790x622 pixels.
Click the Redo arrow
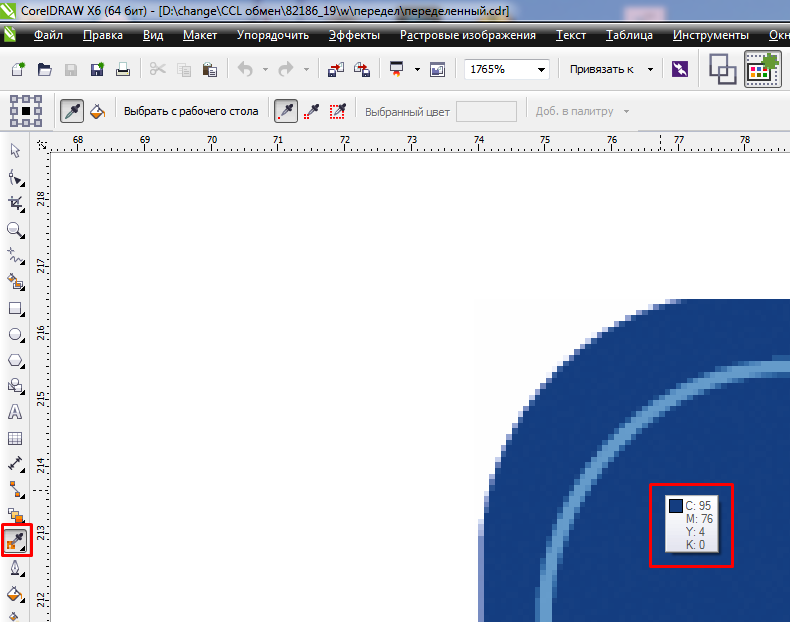pos(286,69)
